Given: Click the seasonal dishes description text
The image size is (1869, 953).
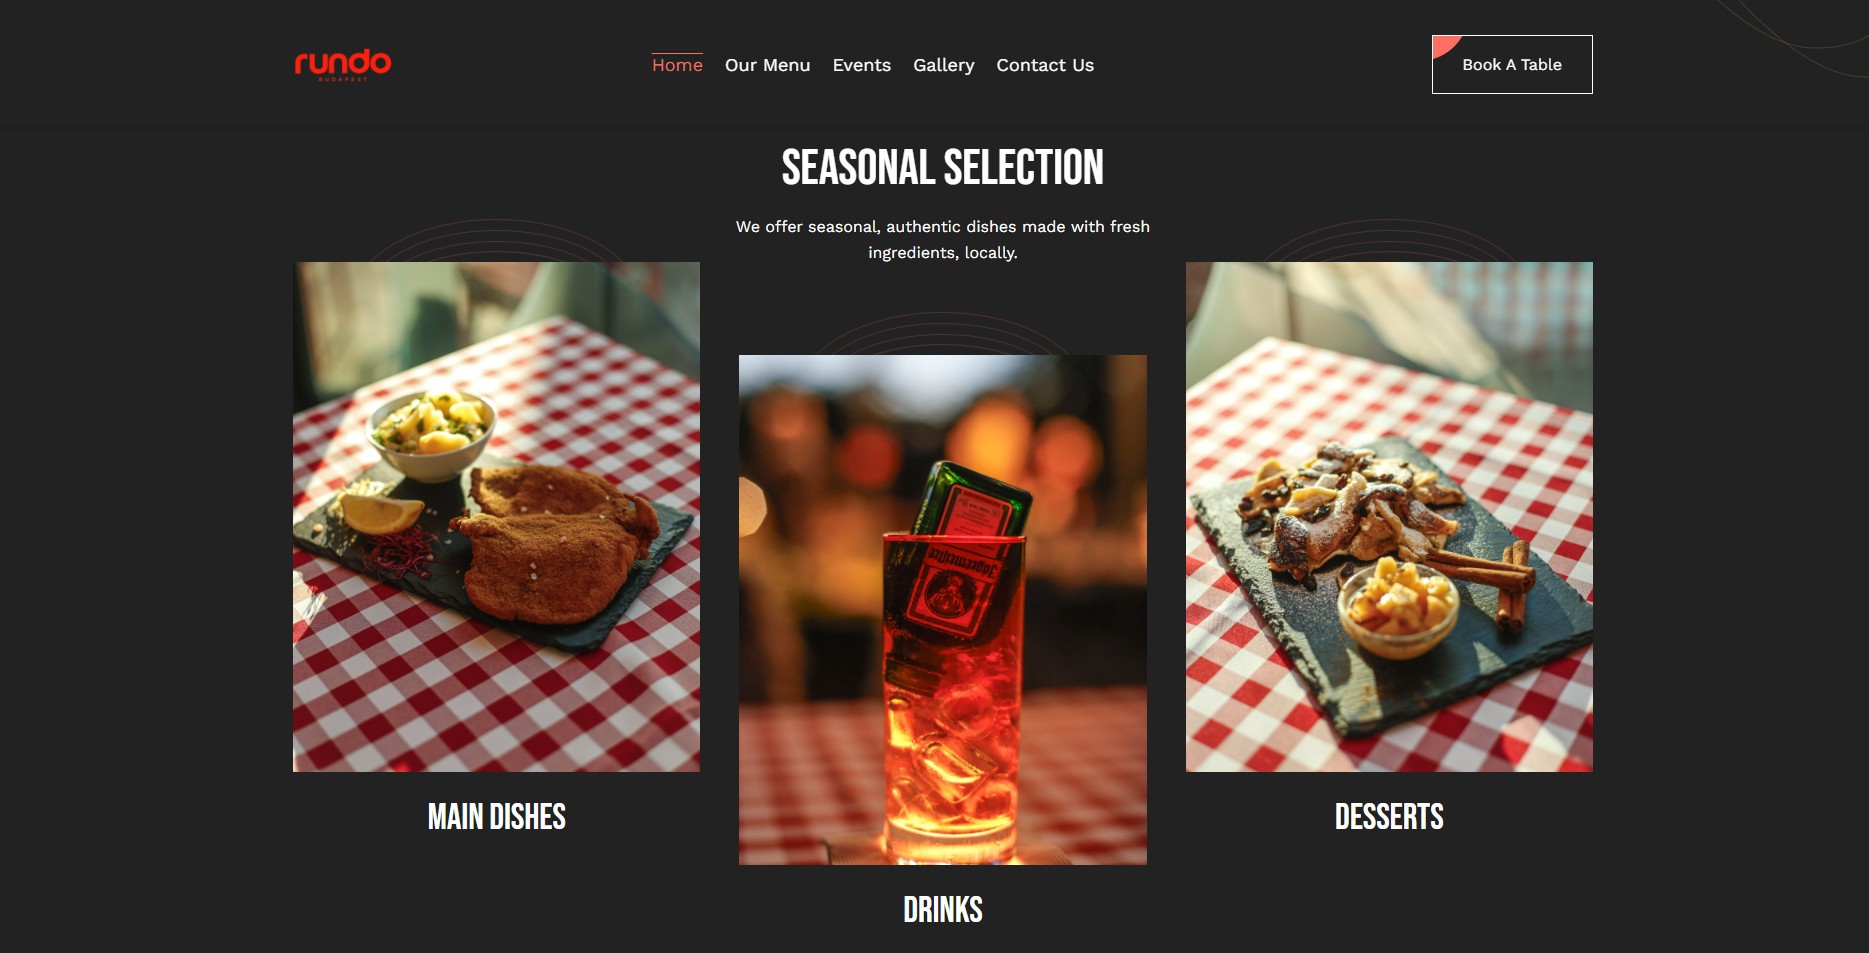Looking at the screenshot, I should tap(942, 240).
